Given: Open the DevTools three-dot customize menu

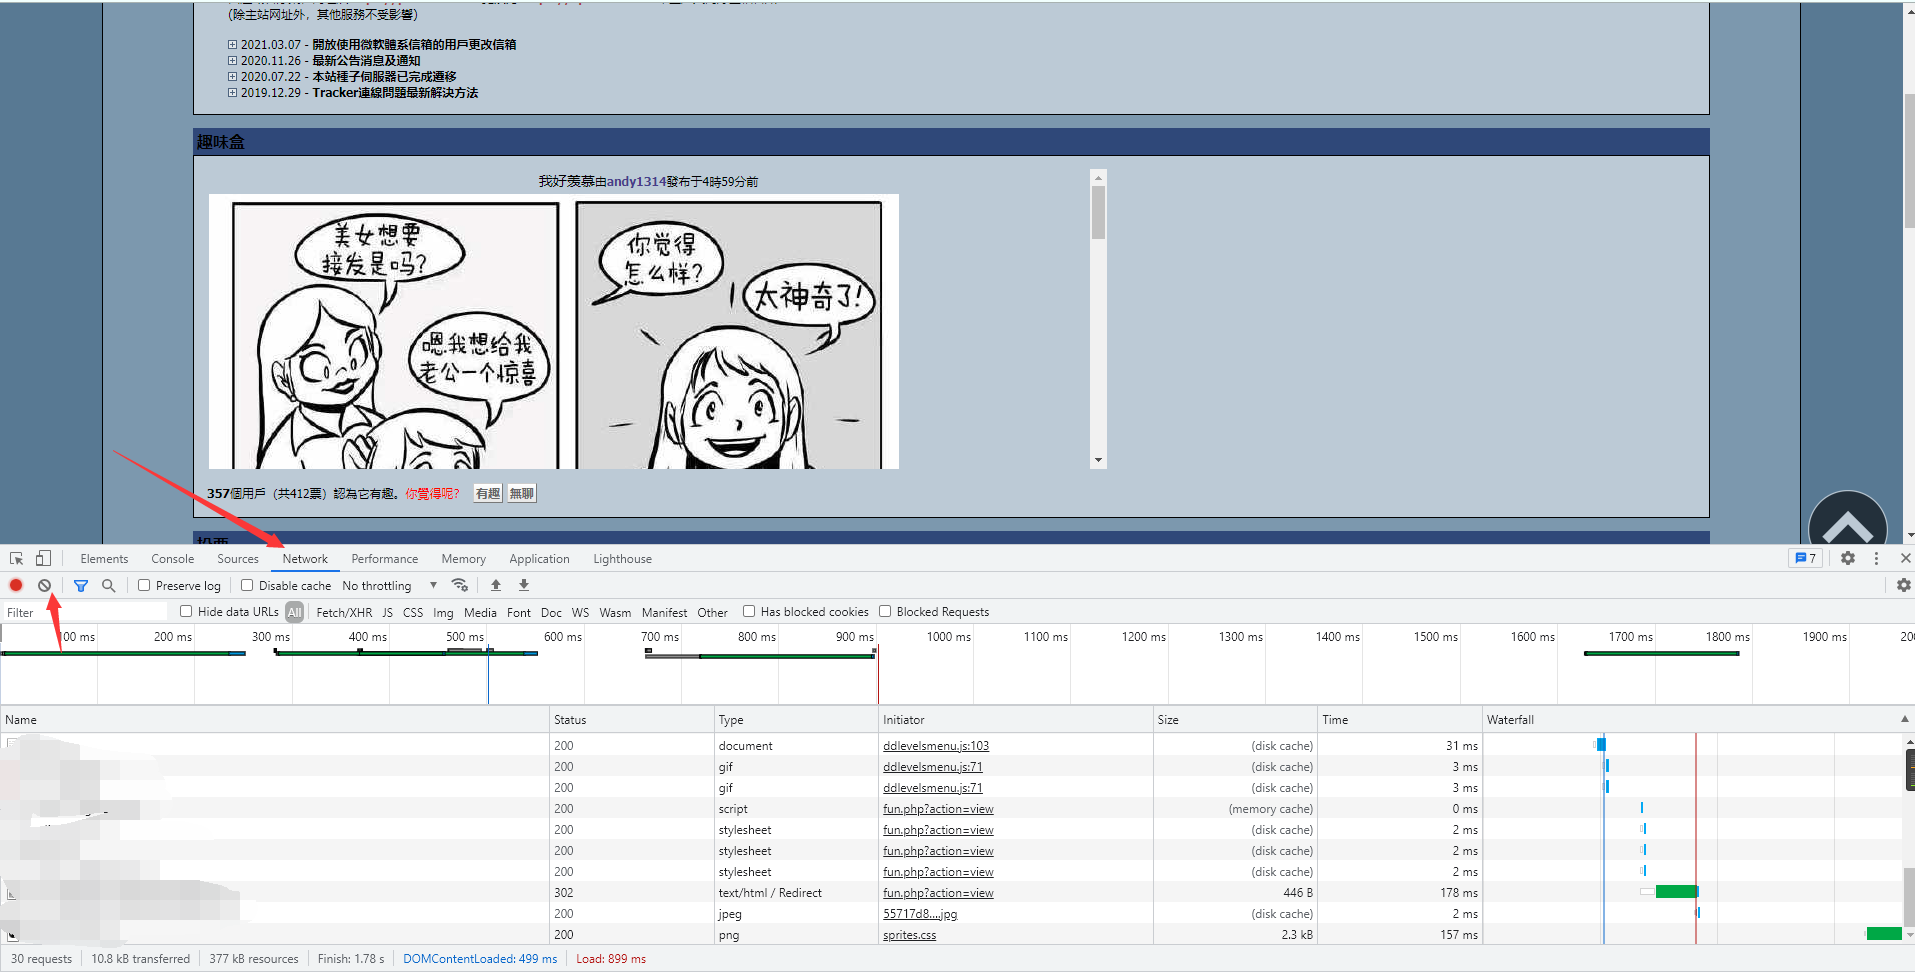Looking at the screenshot, I should pos(1876,558).
